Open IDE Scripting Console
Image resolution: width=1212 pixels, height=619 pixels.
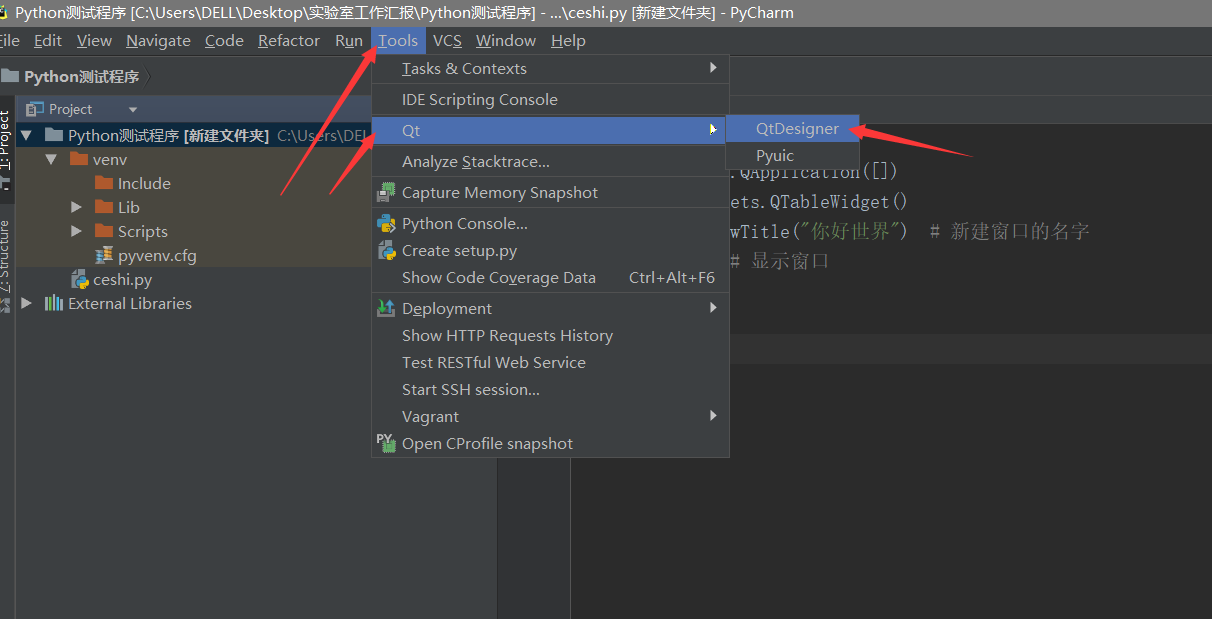coord(550,100)
